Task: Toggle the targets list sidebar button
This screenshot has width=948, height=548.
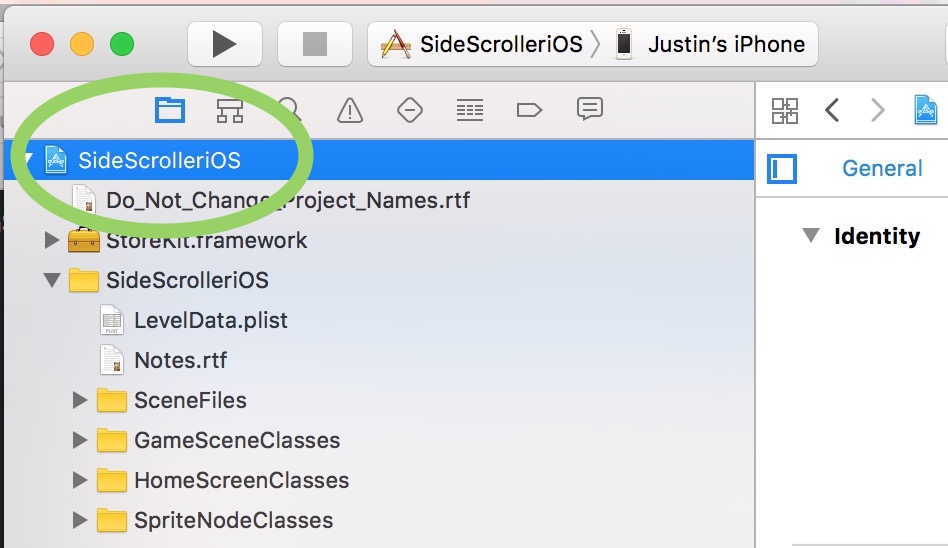Action: coord(782,168)
